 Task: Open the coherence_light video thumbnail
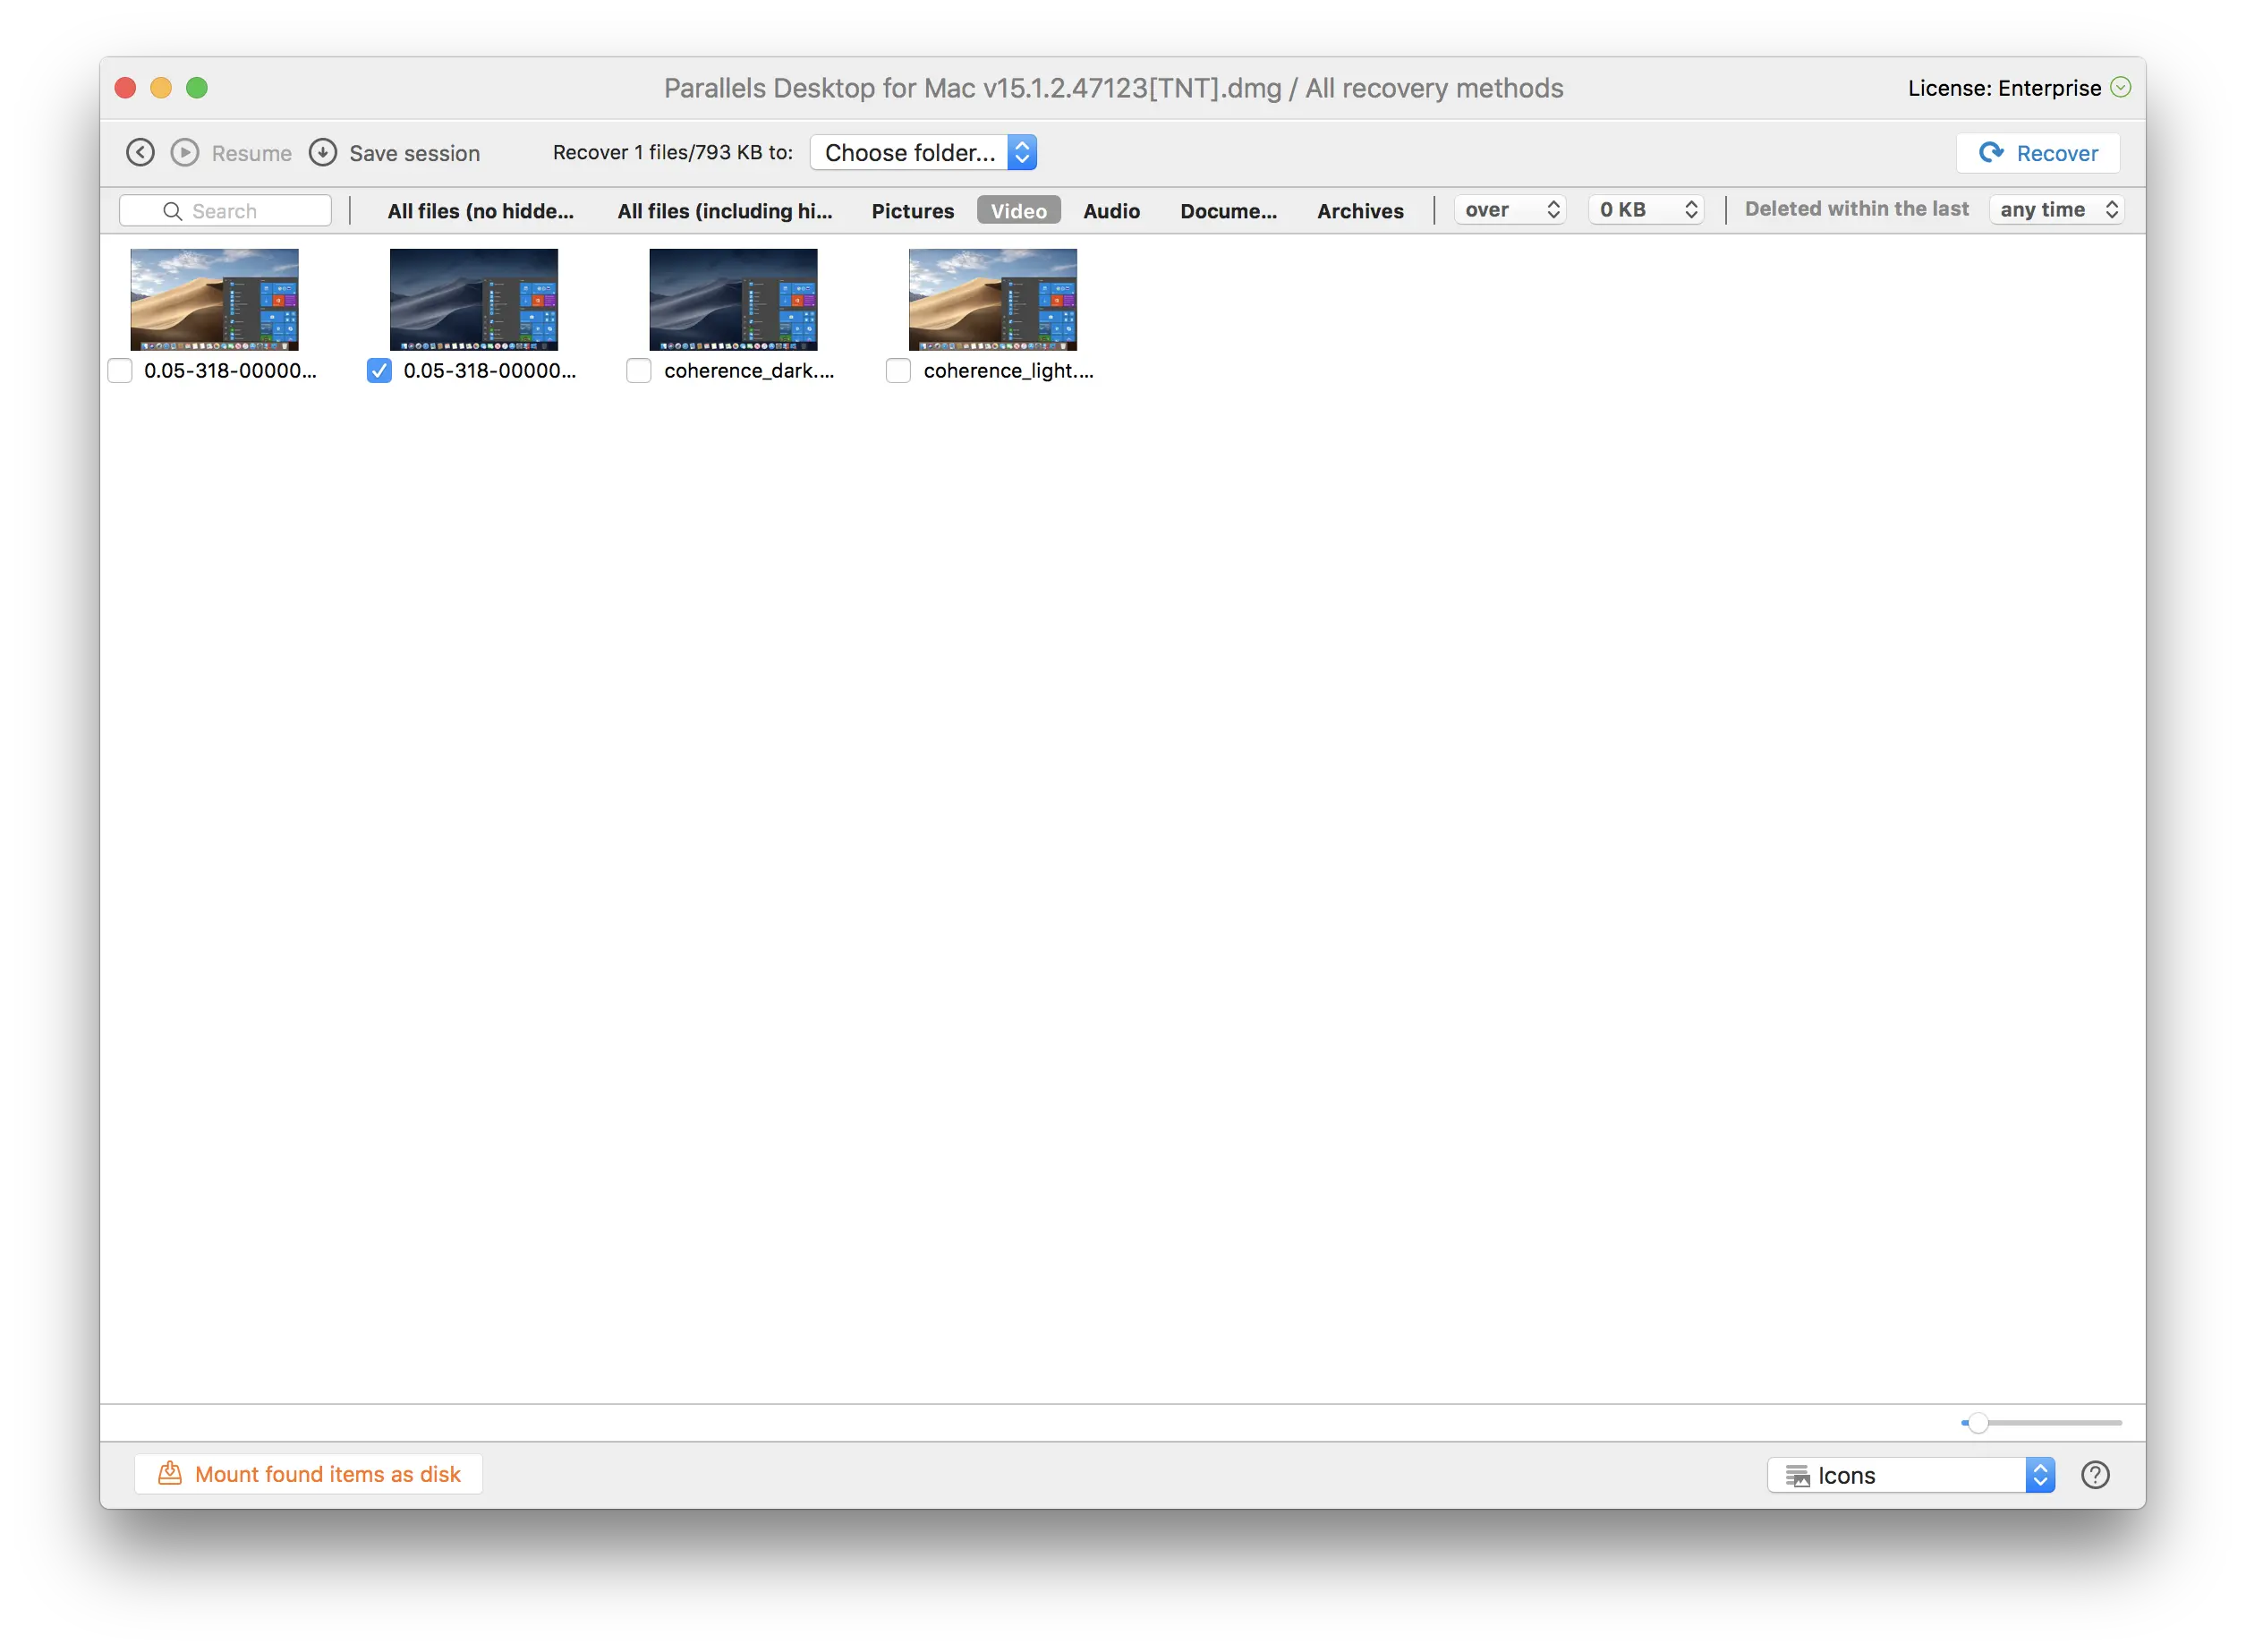click(x=992, y=299)
